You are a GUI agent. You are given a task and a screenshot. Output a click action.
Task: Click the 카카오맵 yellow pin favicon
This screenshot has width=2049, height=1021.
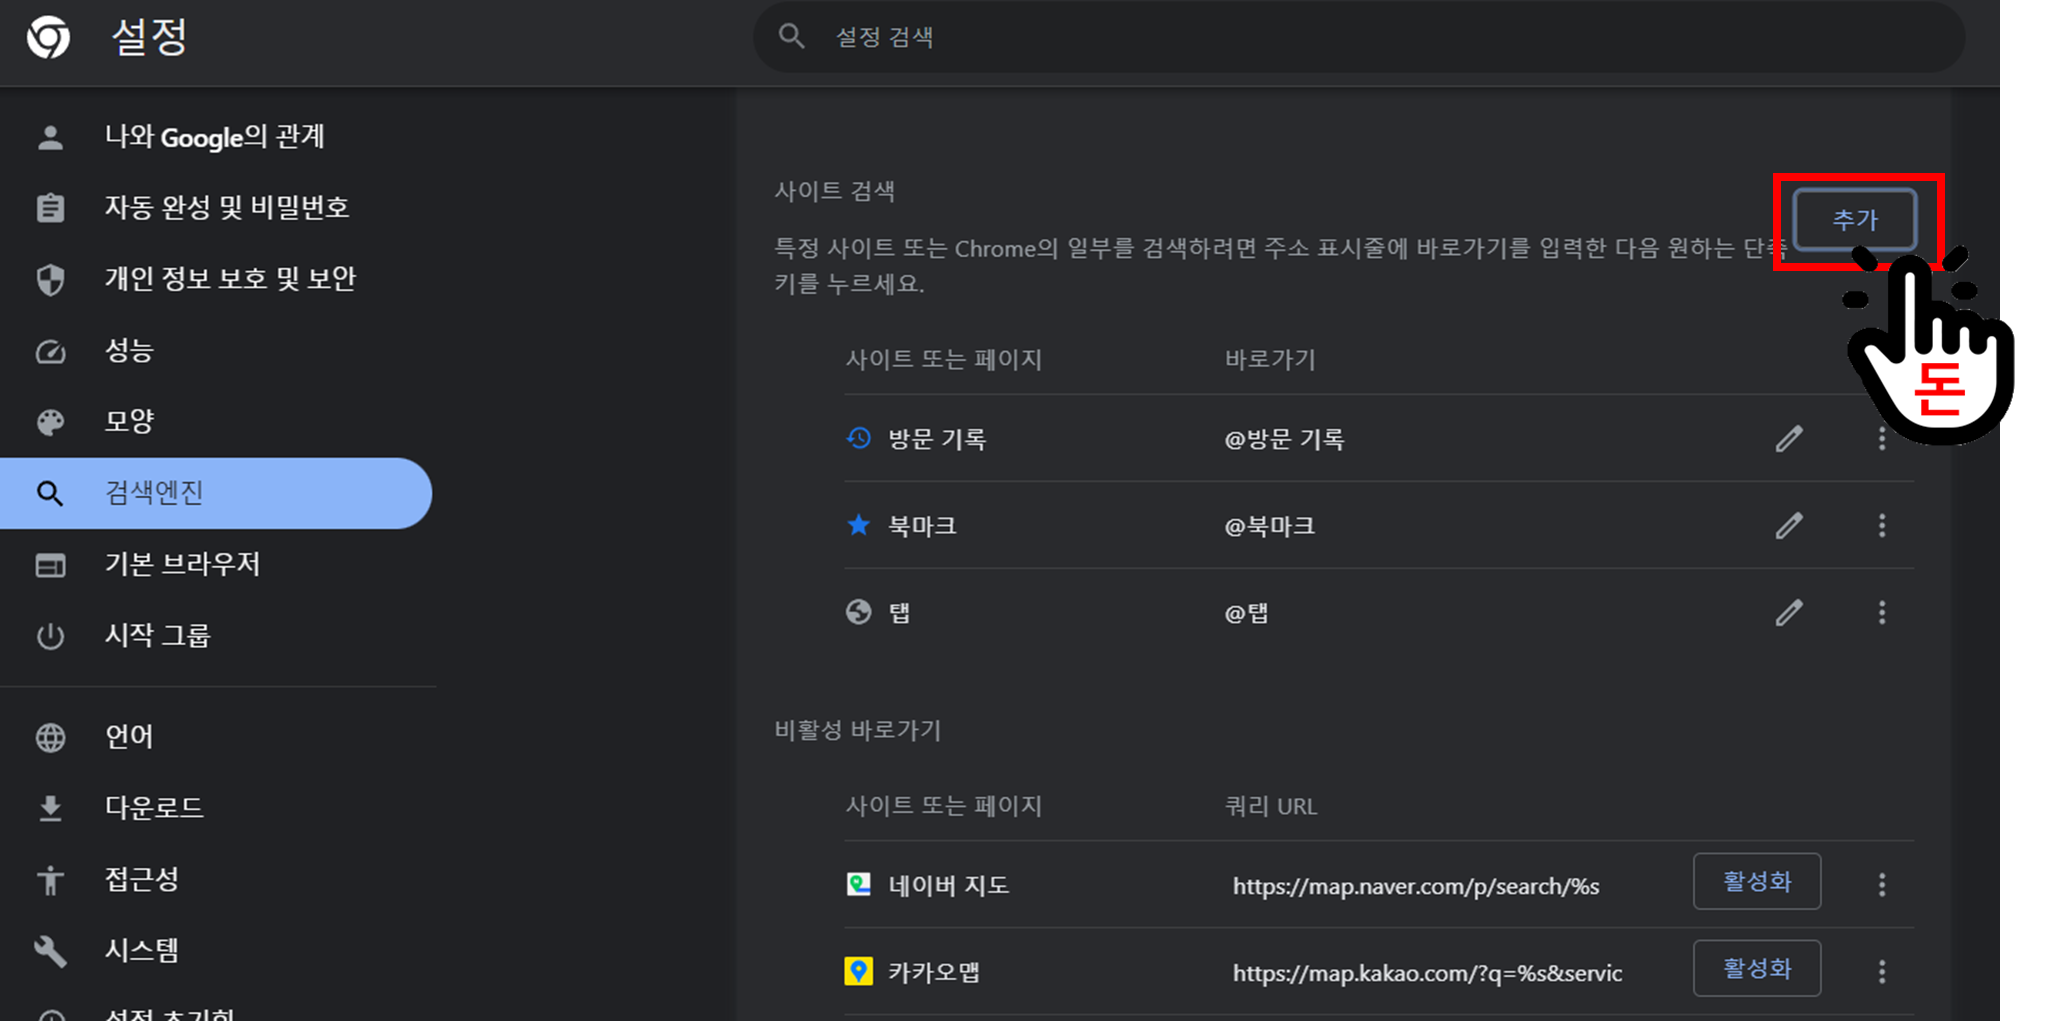tap(859, 971)
